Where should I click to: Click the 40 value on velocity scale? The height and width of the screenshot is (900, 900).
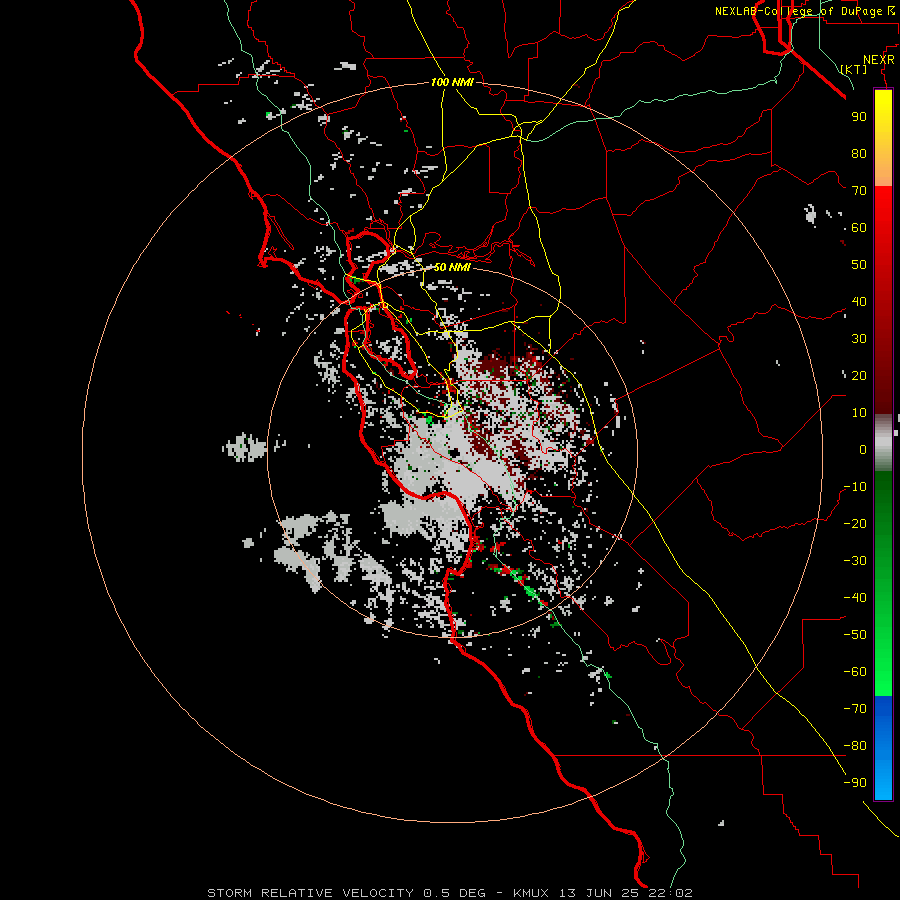(x=859, y=302)
